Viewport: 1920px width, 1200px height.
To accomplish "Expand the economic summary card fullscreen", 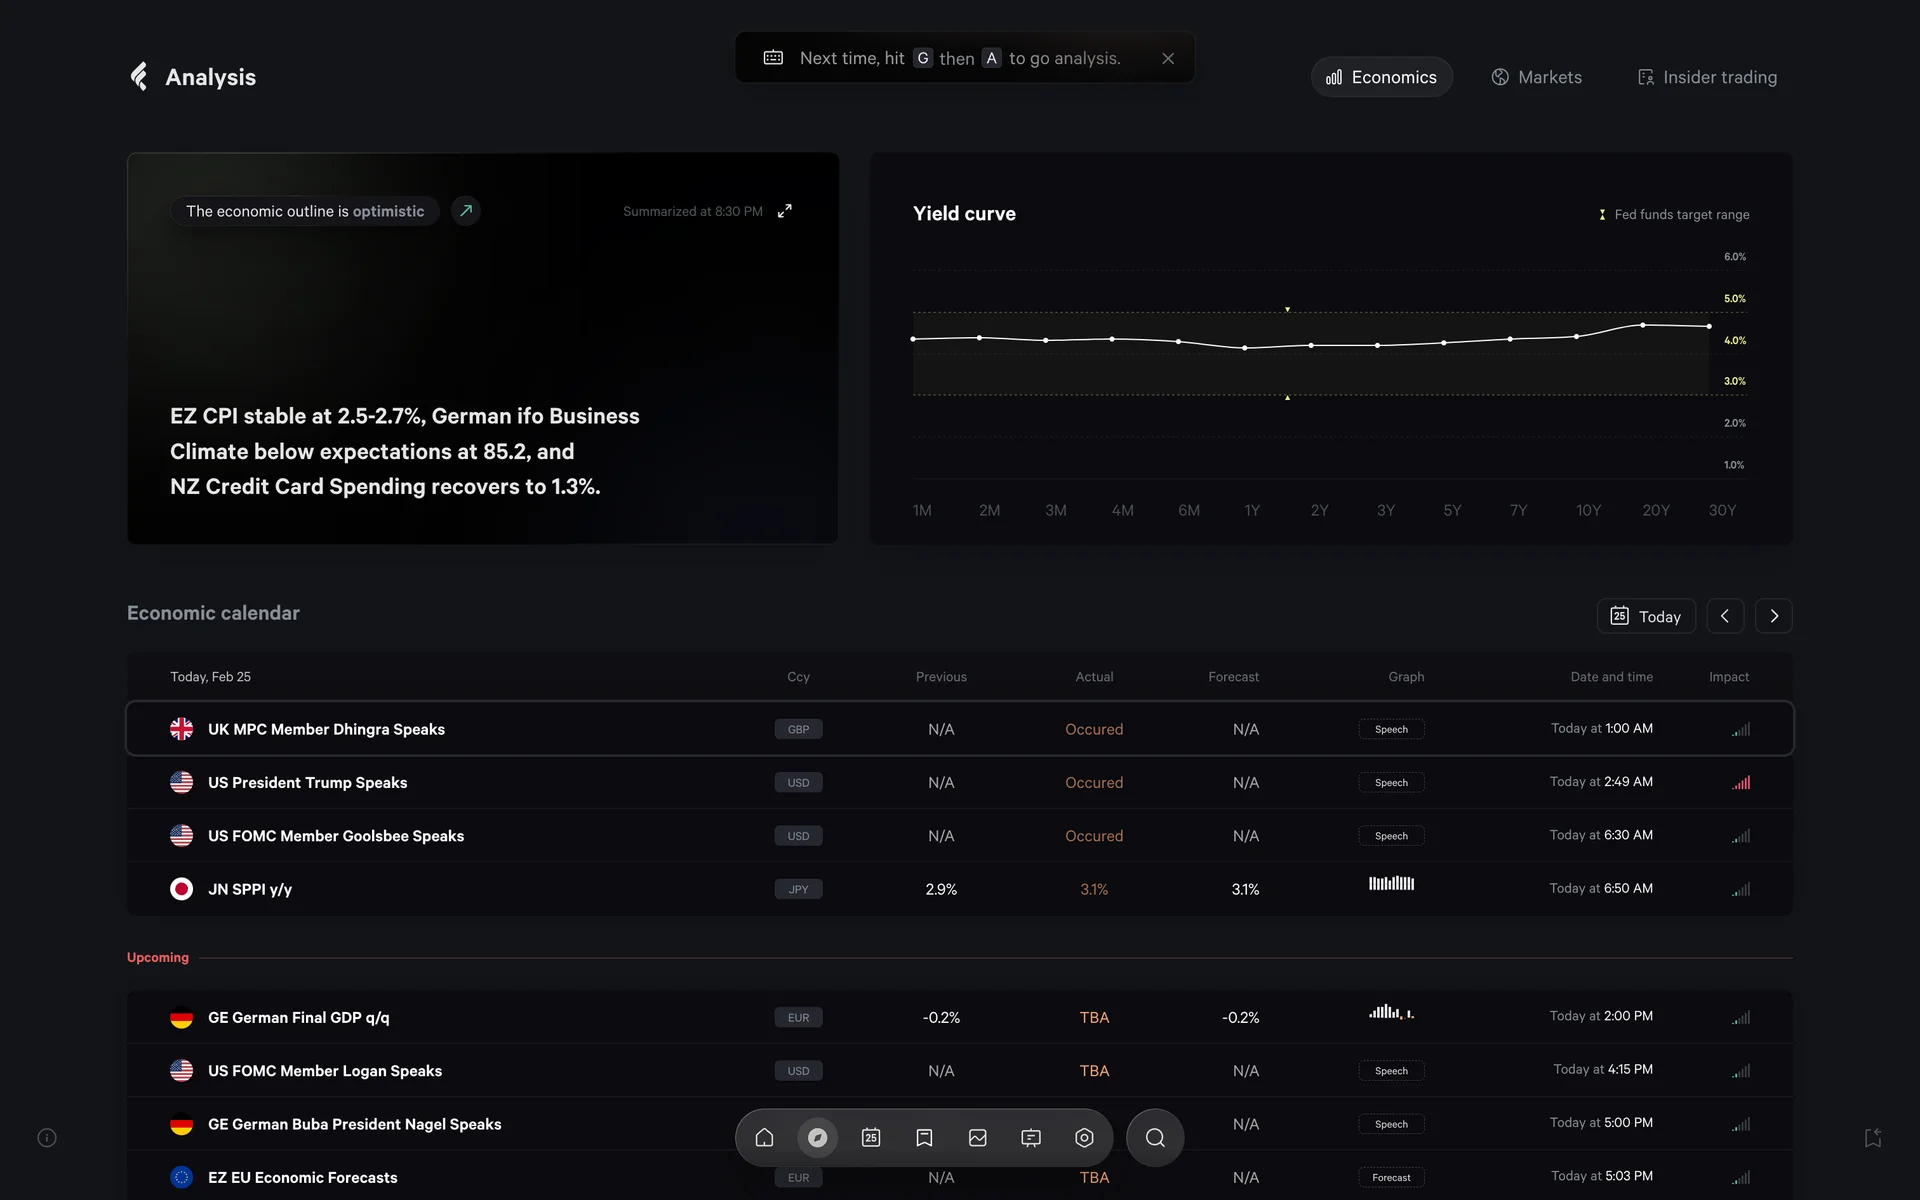I will pos(785,211).
